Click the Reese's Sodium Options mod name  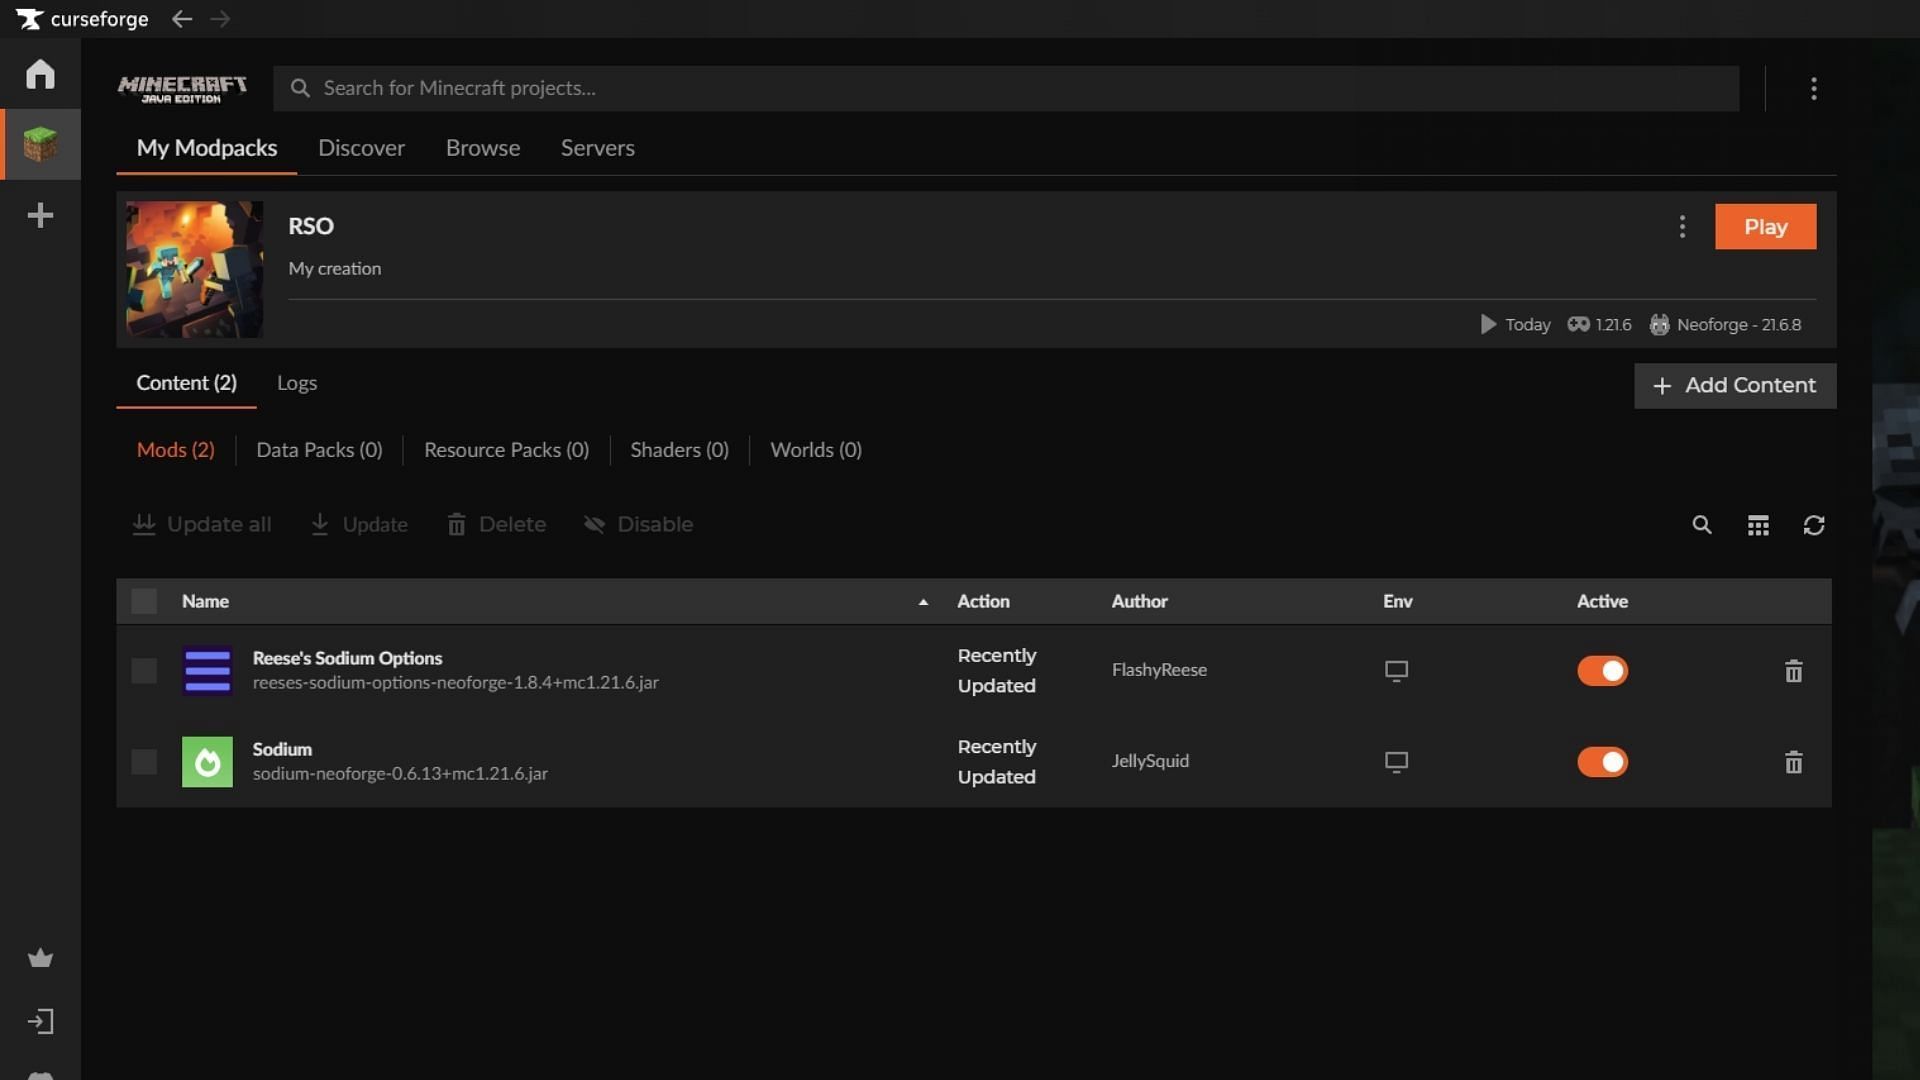pos(347,658)
